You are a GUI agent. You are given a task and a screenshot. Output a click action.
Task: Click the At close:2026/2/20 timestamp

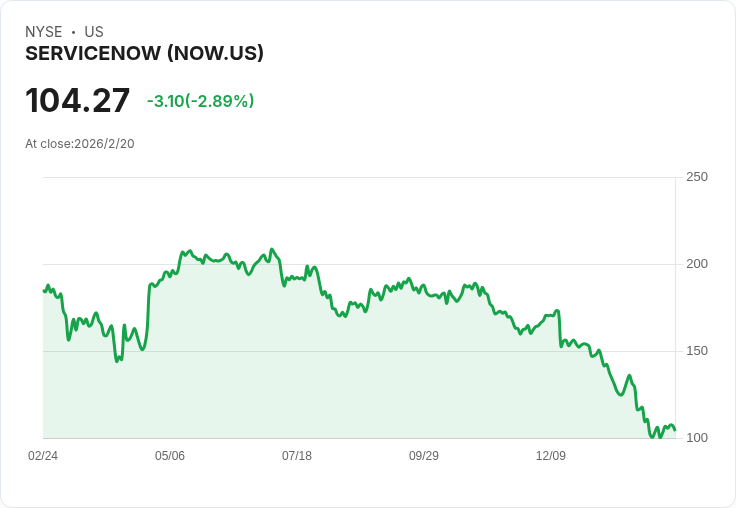tap(80, 144)
